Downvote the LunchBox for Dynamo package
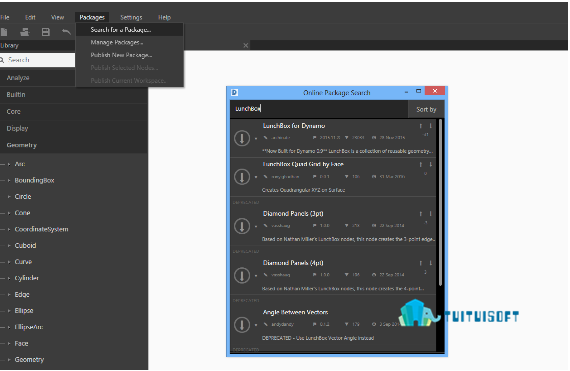The width and height of the screenshot is (570, 371). coord(430,126)
